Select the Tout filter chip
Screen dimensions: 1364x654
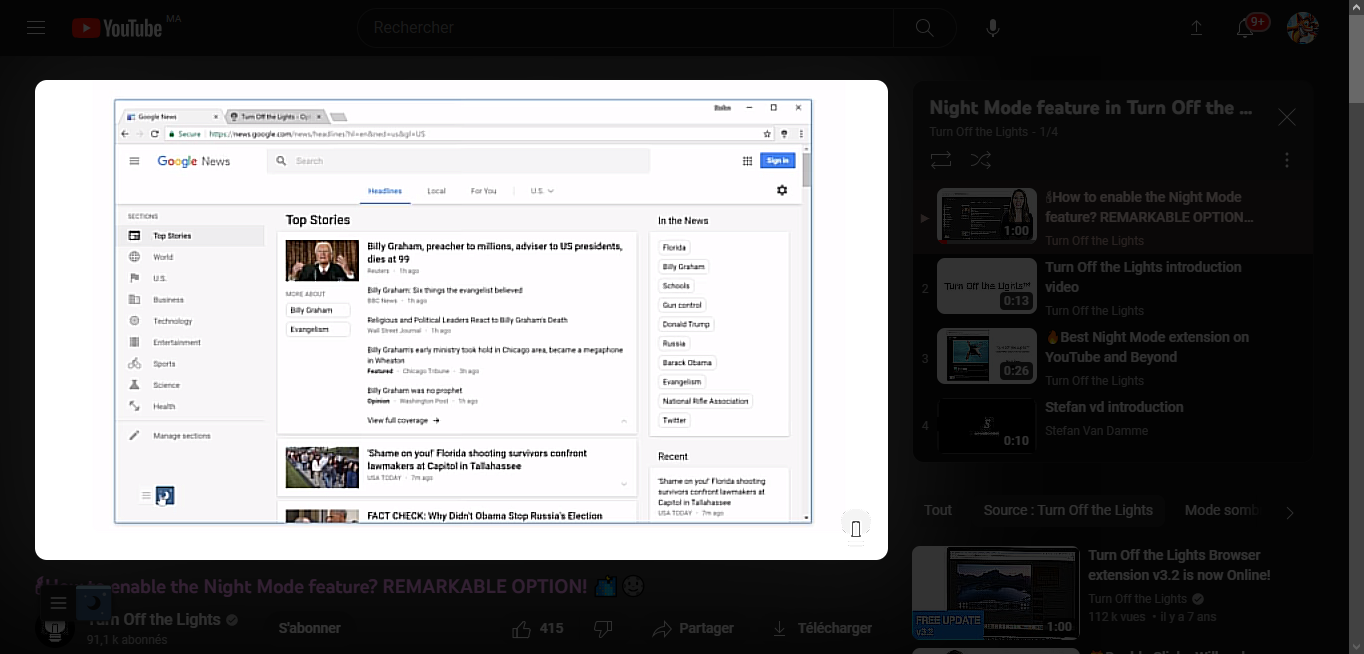pos(938,510)
